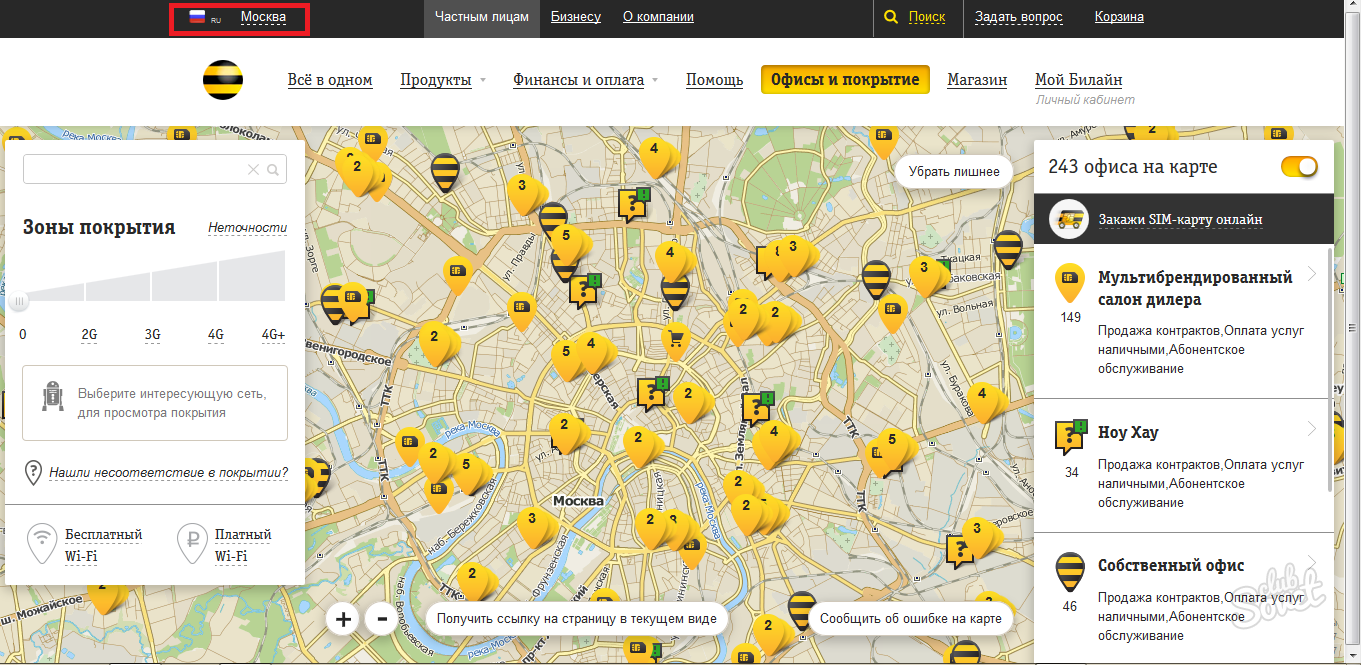Click the paid Wi-Fi ruble pin icon
Viewport: 1361px width, 665px height.
pyautogui.click(x=190, y=543)
